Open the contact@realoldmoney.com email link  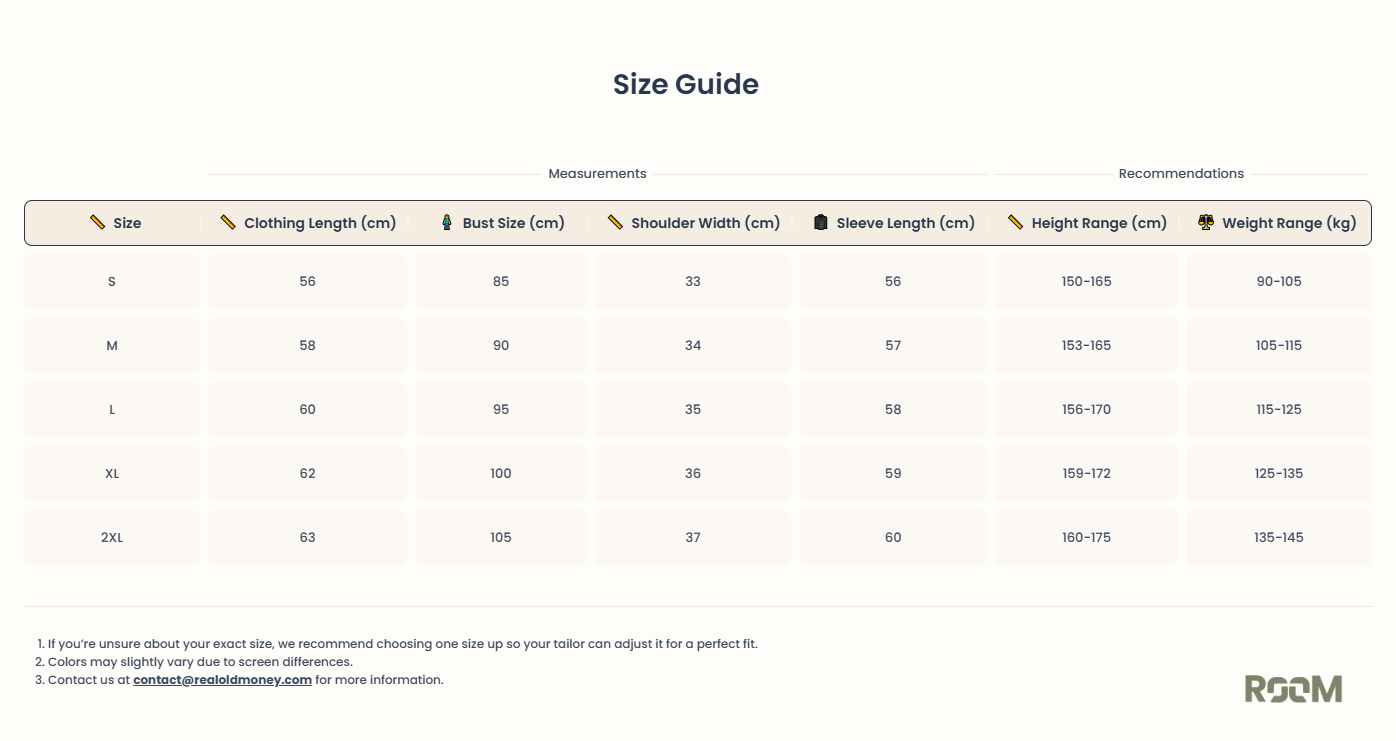point(222,680)
